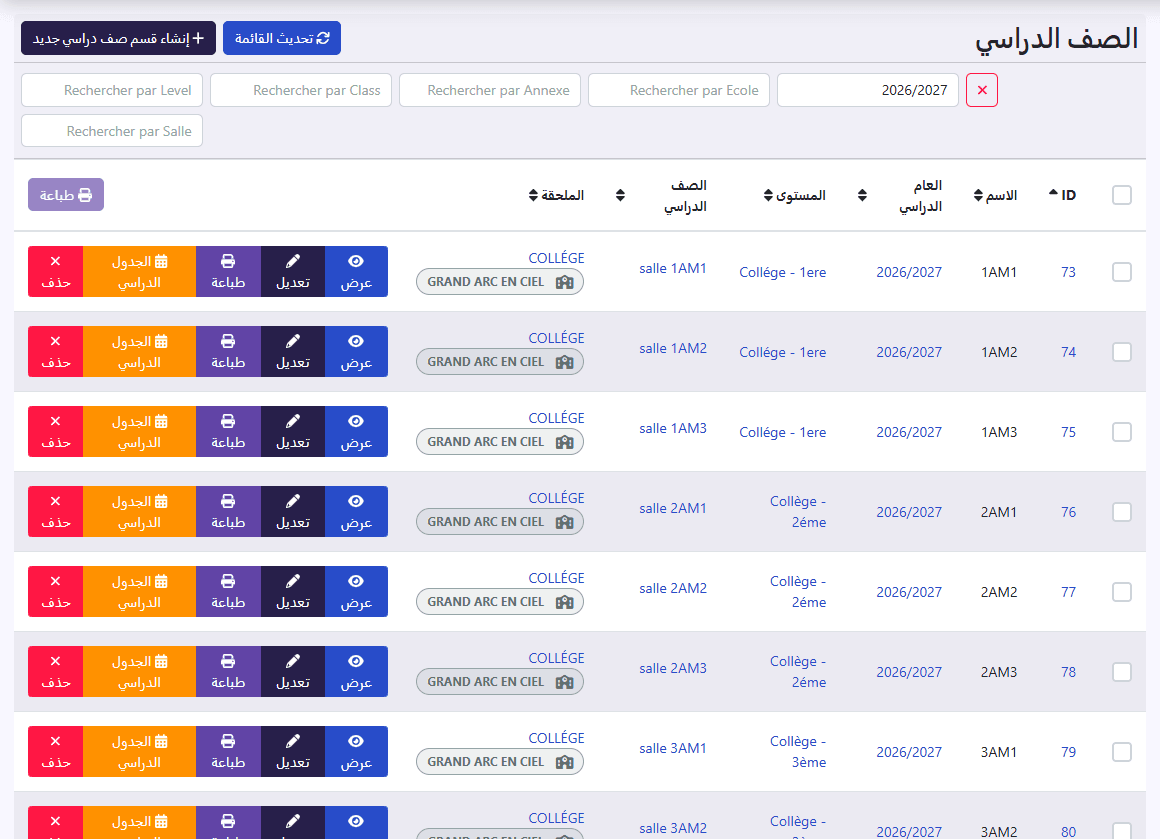This screenshot has height=839, width=1160.
Task: Print (طباعة) row 1AM3
Action: click(x=228, y=431)
